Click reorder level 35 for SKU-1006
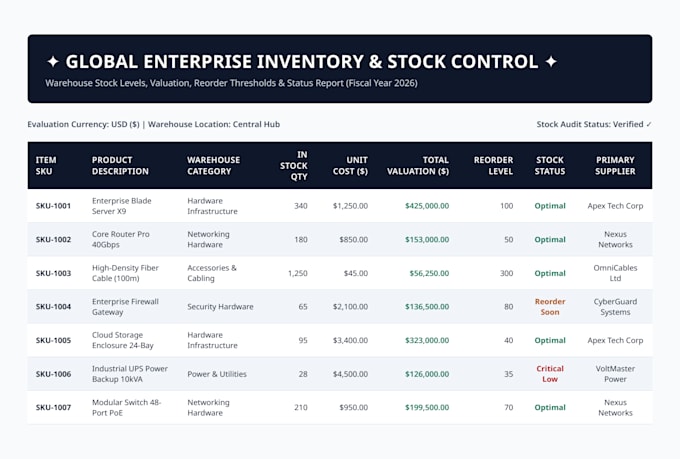This screenshot has height=459, width=680. tap(508, 374)
